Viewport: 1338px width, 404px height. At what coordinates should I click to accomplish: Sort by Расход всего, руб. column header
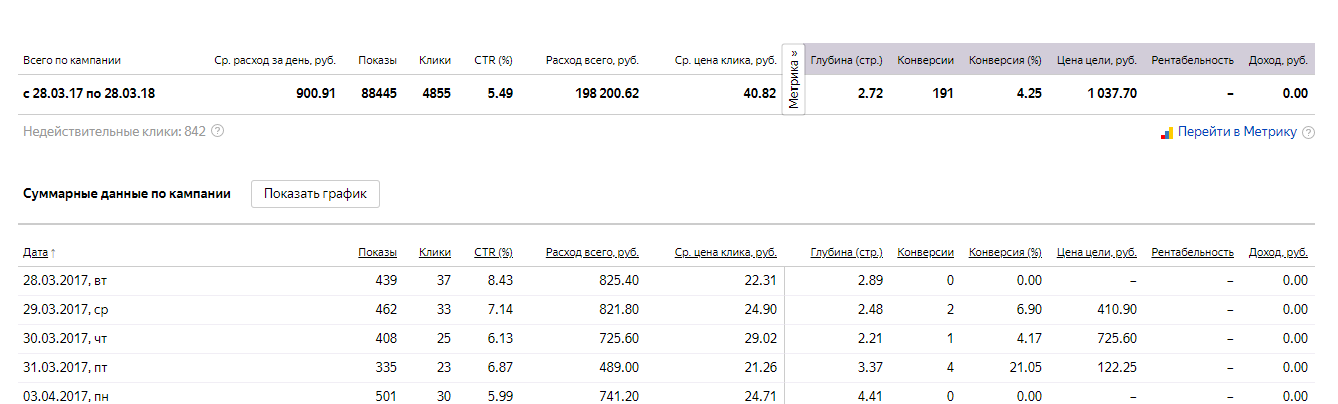click(x=592, y=252)
